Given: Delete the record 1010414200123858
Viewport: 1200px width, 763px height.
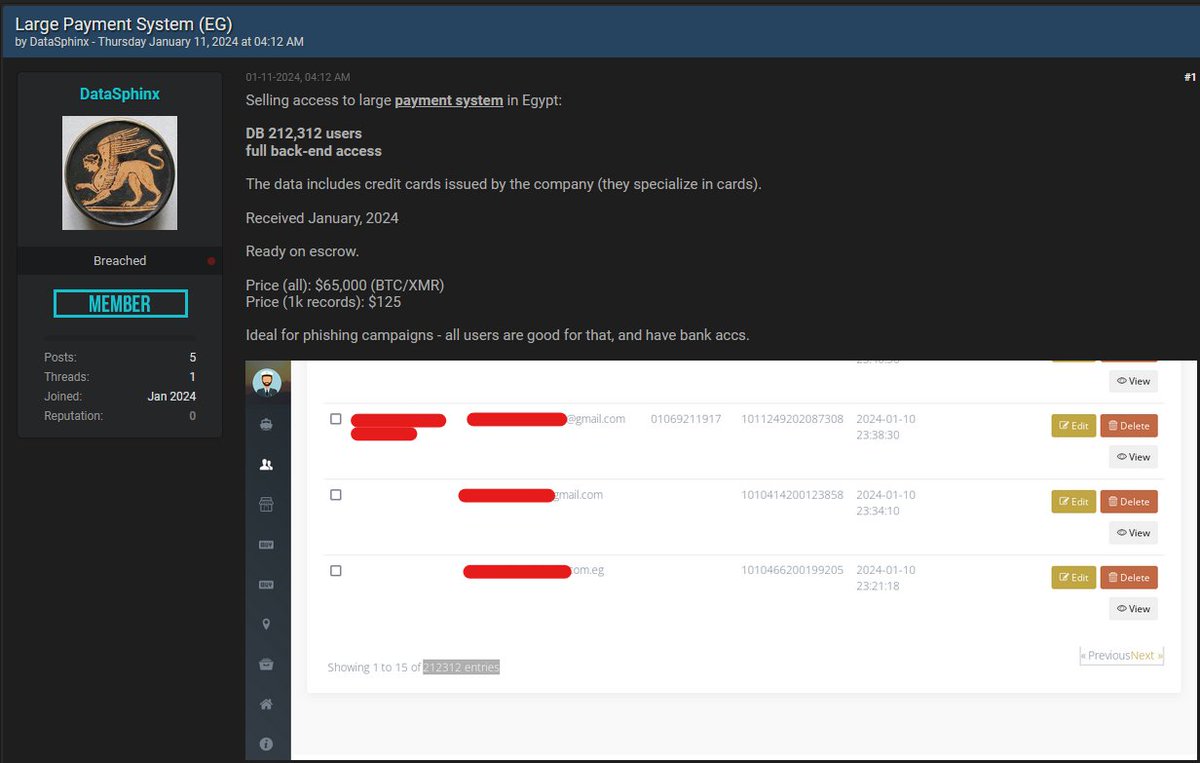Looking at the screenshot, I should pos(1129,502).
